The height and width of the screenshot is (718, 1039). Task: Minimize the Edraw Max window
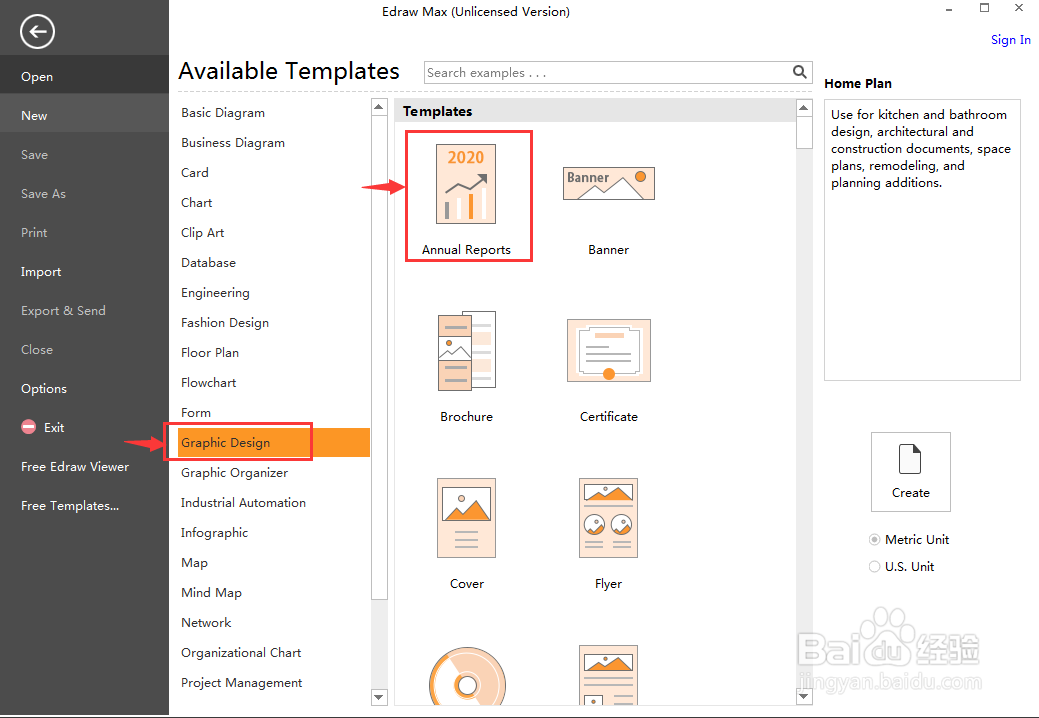(x=950, y=9)
